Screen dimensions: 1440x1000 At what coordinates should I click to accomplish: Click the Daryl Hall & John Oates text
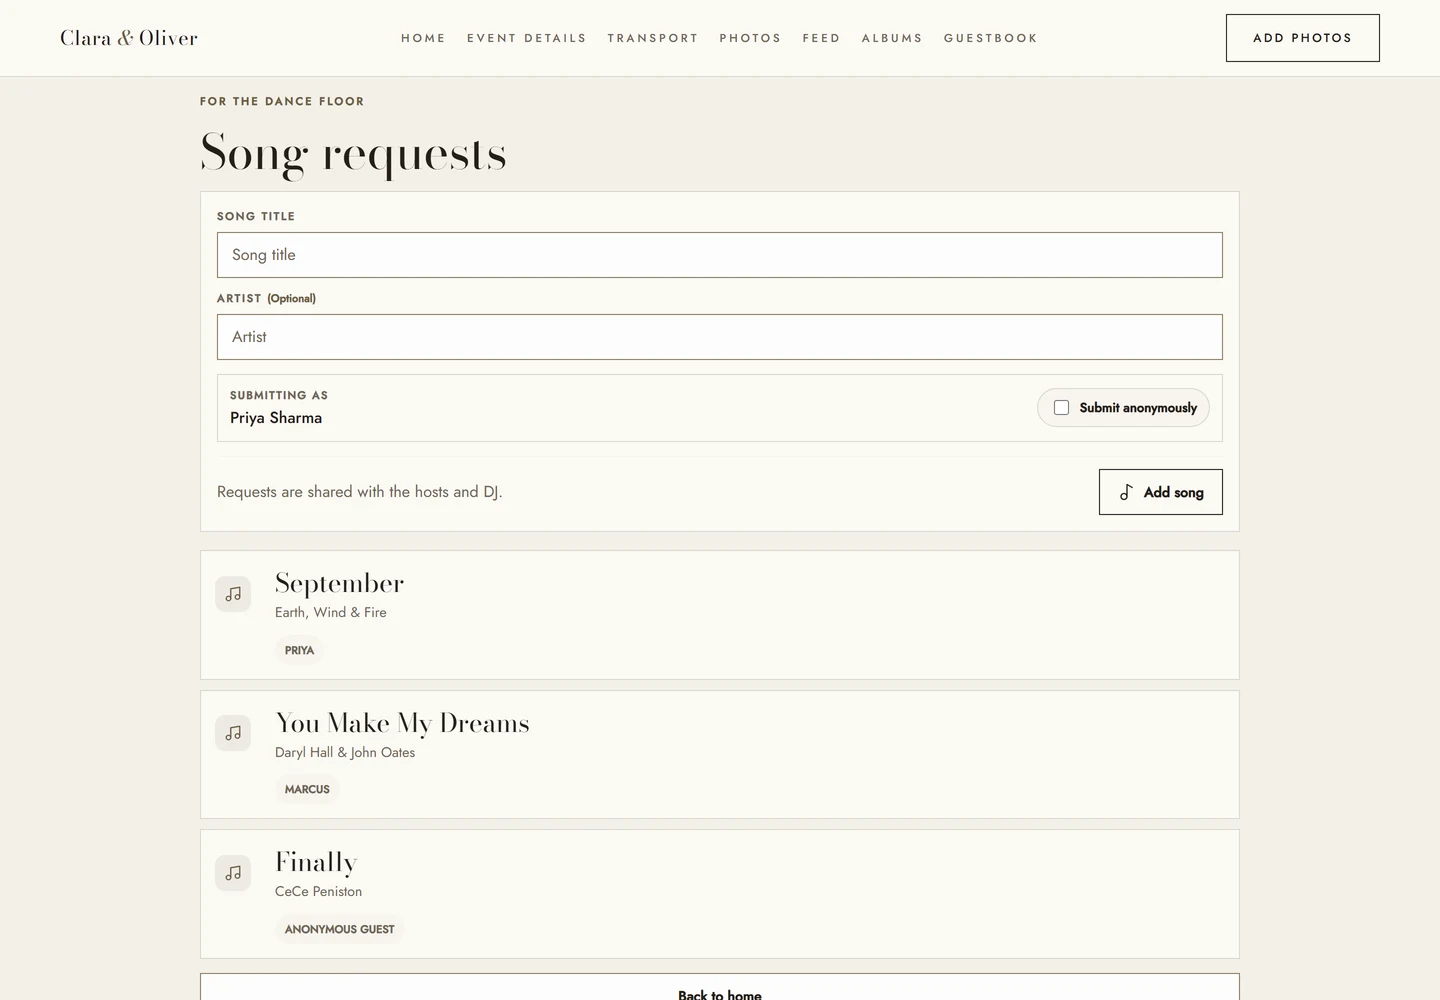pos(345,752)
